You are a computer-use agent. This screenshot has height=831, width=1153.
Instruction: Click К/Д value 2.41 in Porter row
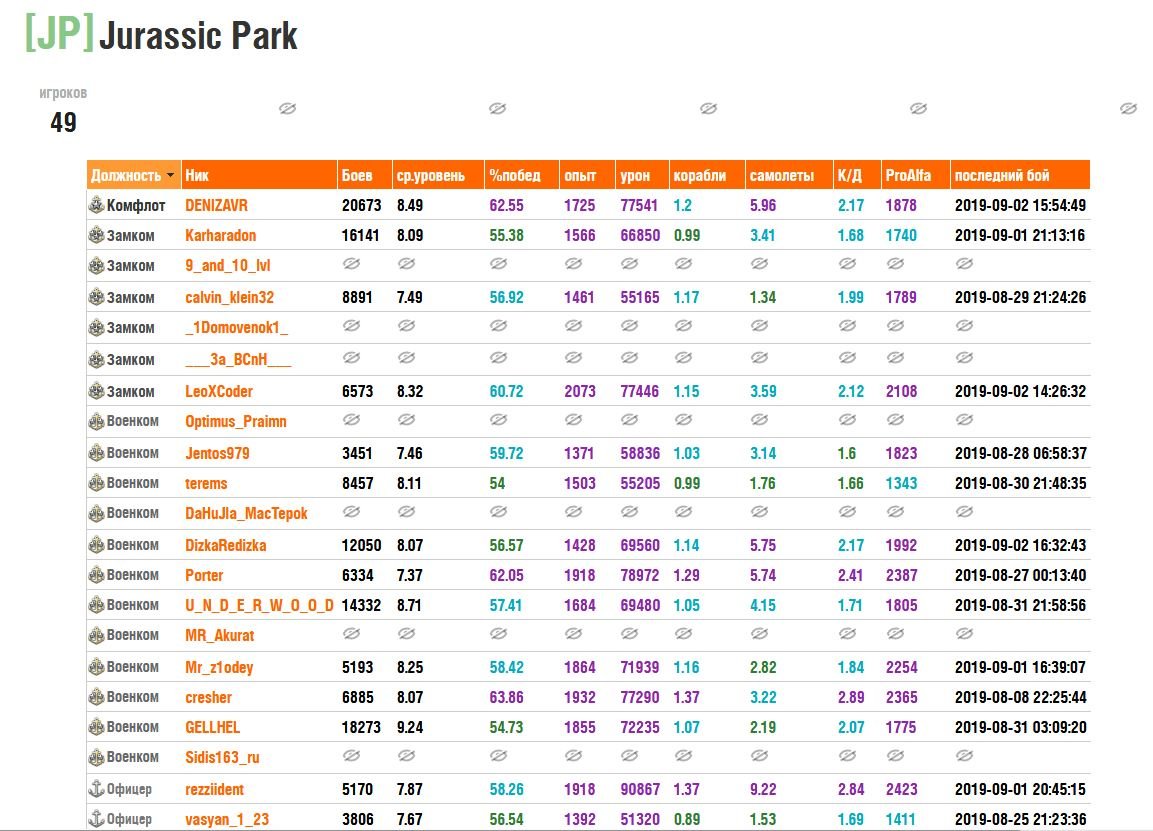(x=850, y=575)
